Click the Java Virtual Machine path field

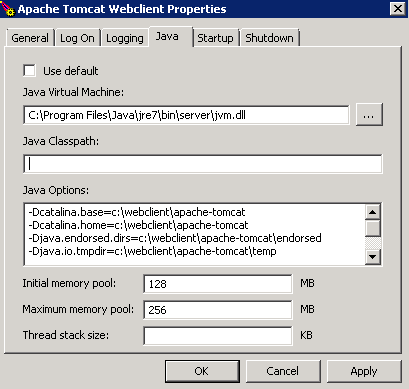186,115
